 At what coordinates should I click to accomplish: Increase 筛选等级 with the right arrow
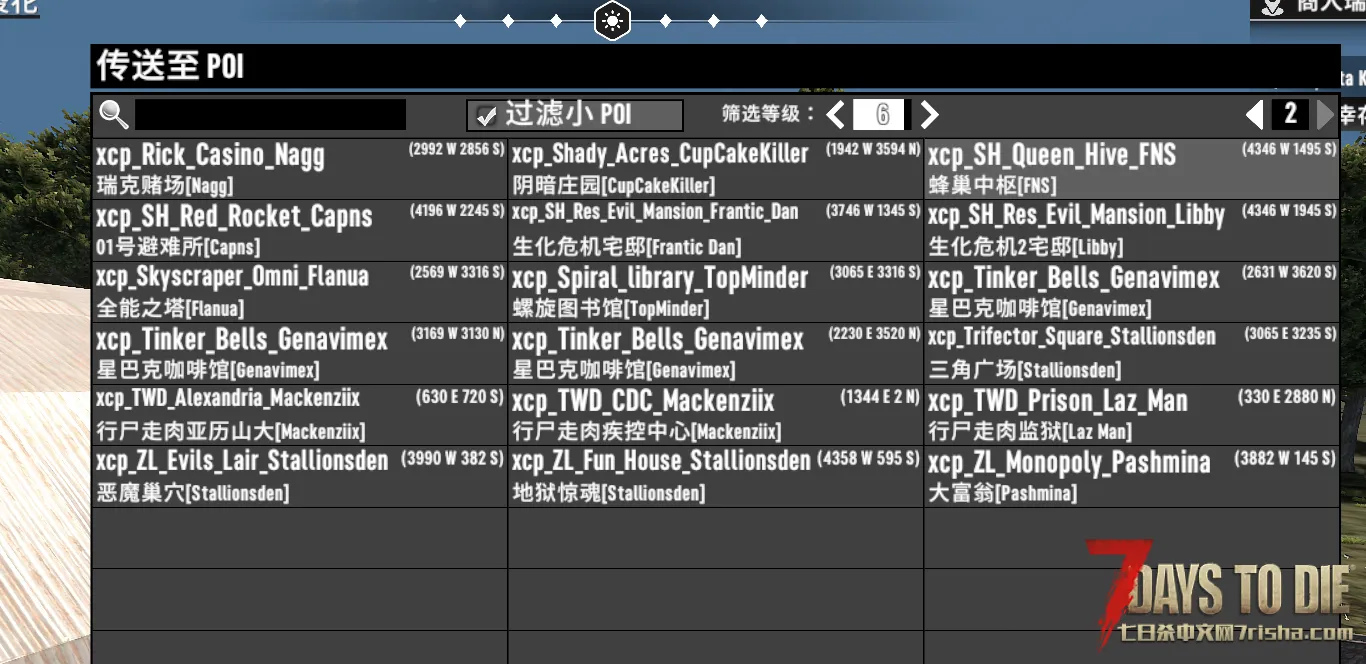[x=929, y=115]
